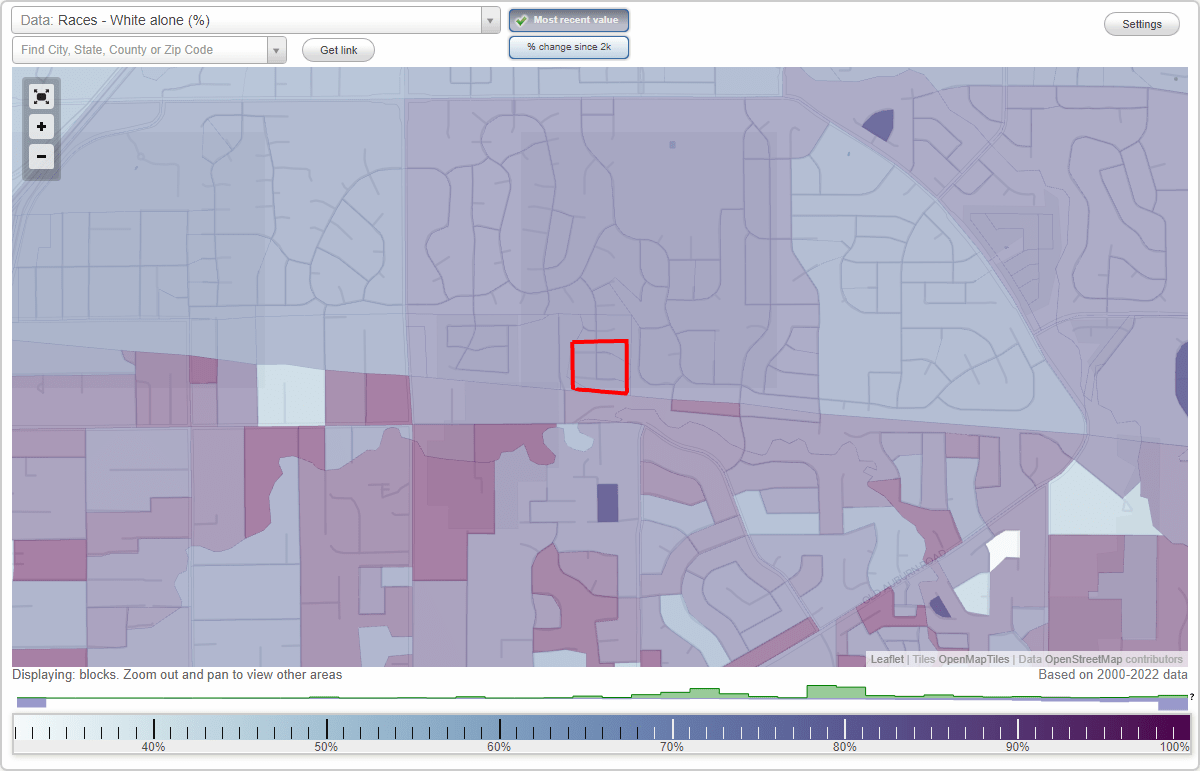Click the zoom in icon on the map
Viewport: 1200px width, 771px height.
[41, 127]
